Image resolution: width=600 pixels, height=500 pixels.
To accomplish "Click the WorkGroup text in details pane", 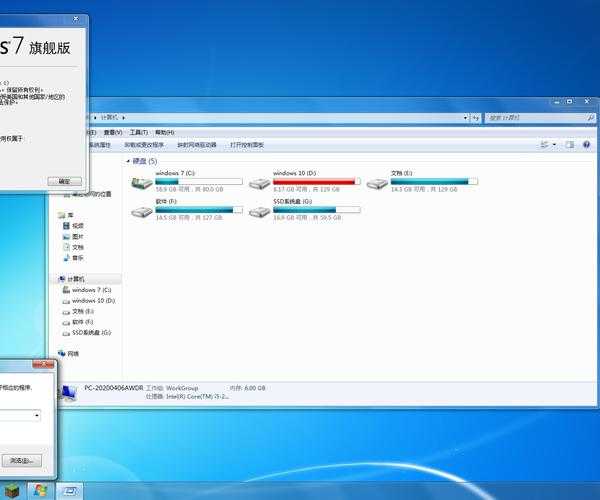I will tap(182, 388).
